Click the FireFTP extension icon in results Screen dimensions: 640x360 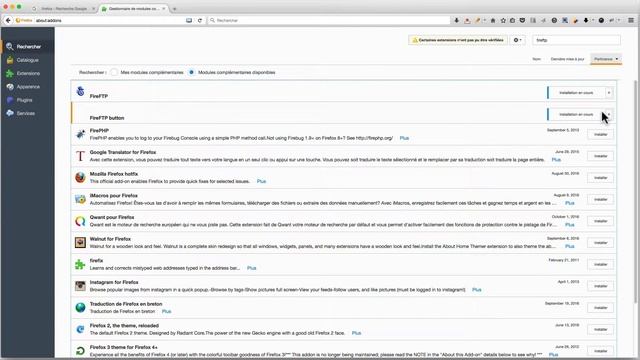(80, 91)
